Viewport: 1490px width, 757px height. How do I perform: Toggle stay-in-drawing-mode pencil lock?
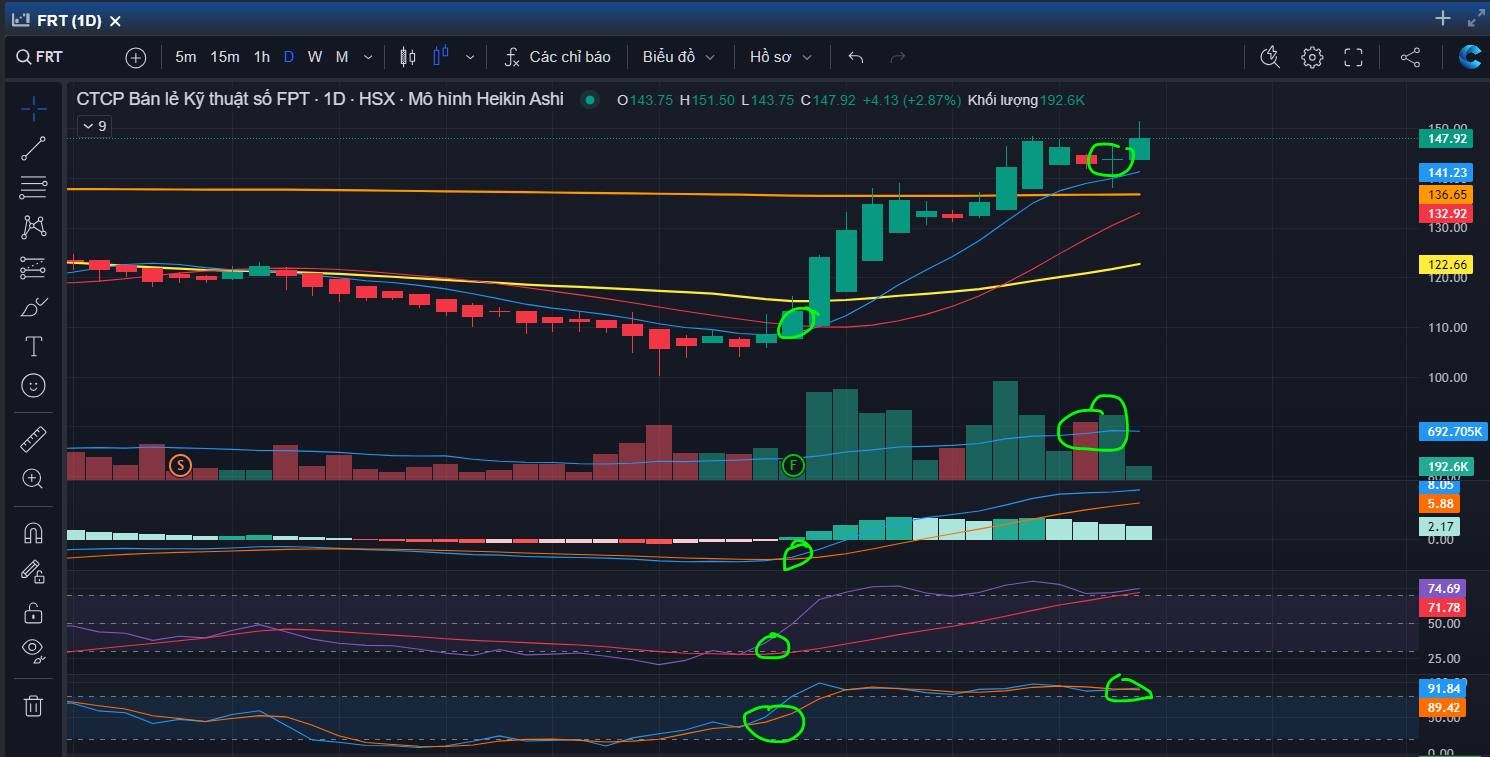[x=34, y=572]
